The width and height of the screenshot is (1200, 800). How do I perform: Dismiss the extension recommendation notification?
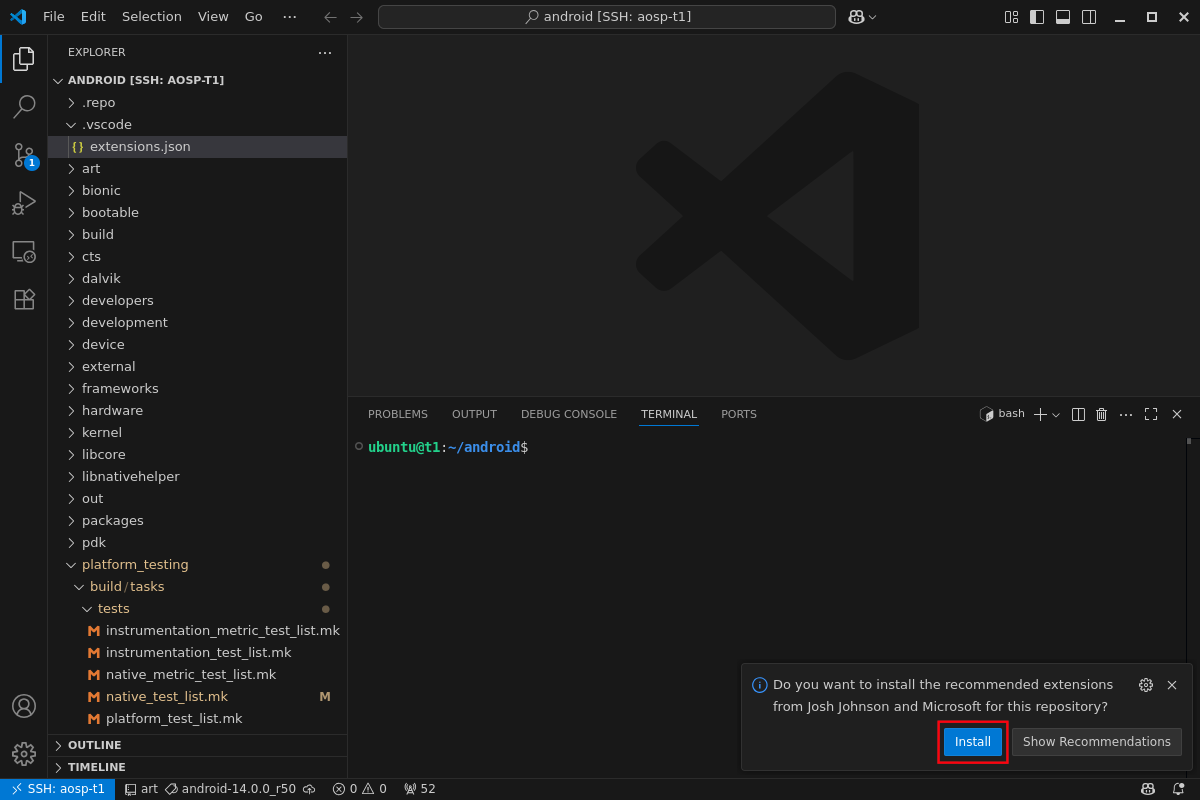[x=1172, y=685]
